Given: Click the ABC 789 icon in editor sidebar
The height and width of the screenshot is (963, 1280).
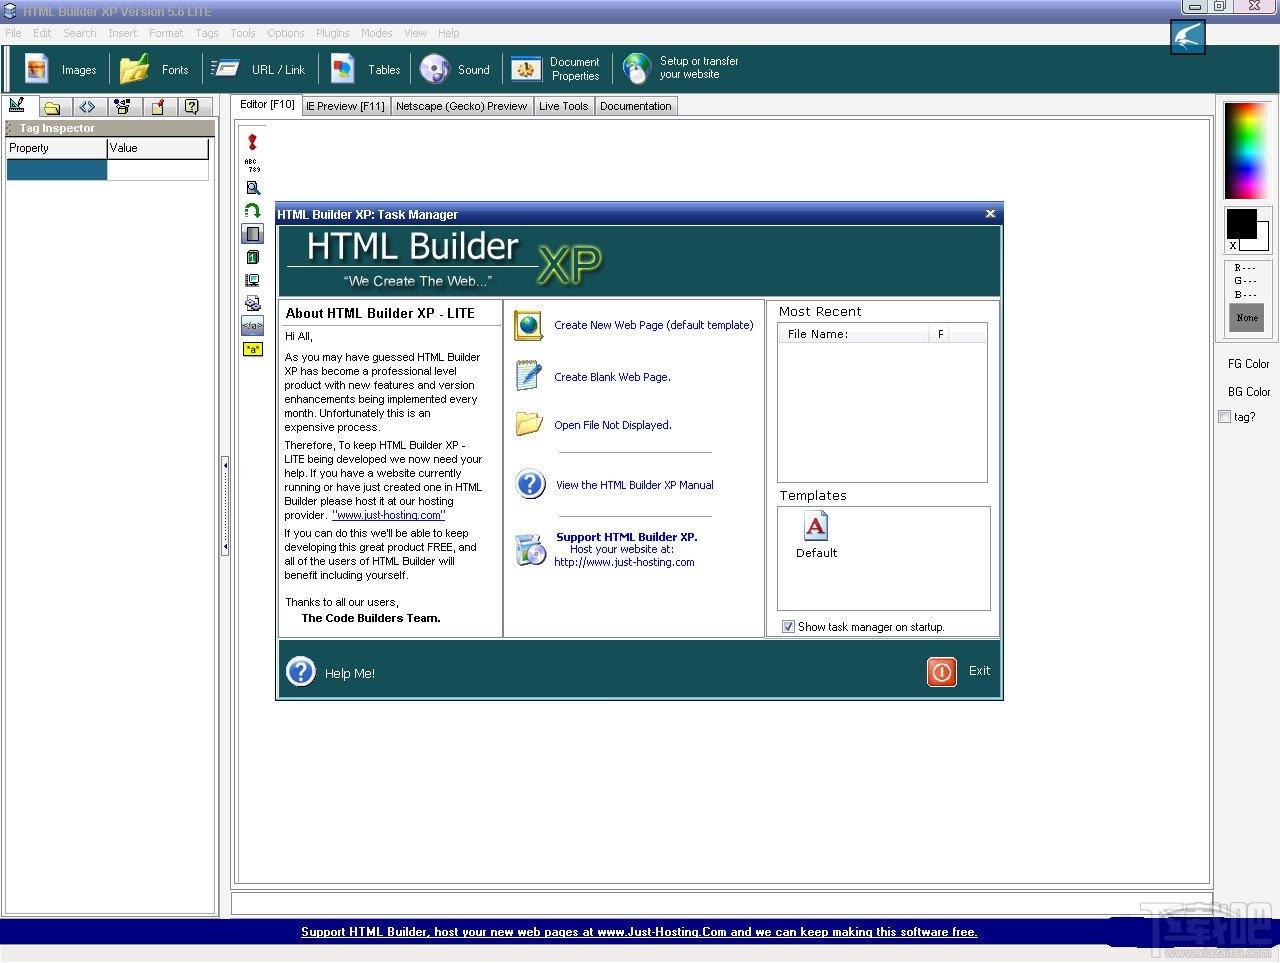Looking at the screenshot, I should 252,165.
